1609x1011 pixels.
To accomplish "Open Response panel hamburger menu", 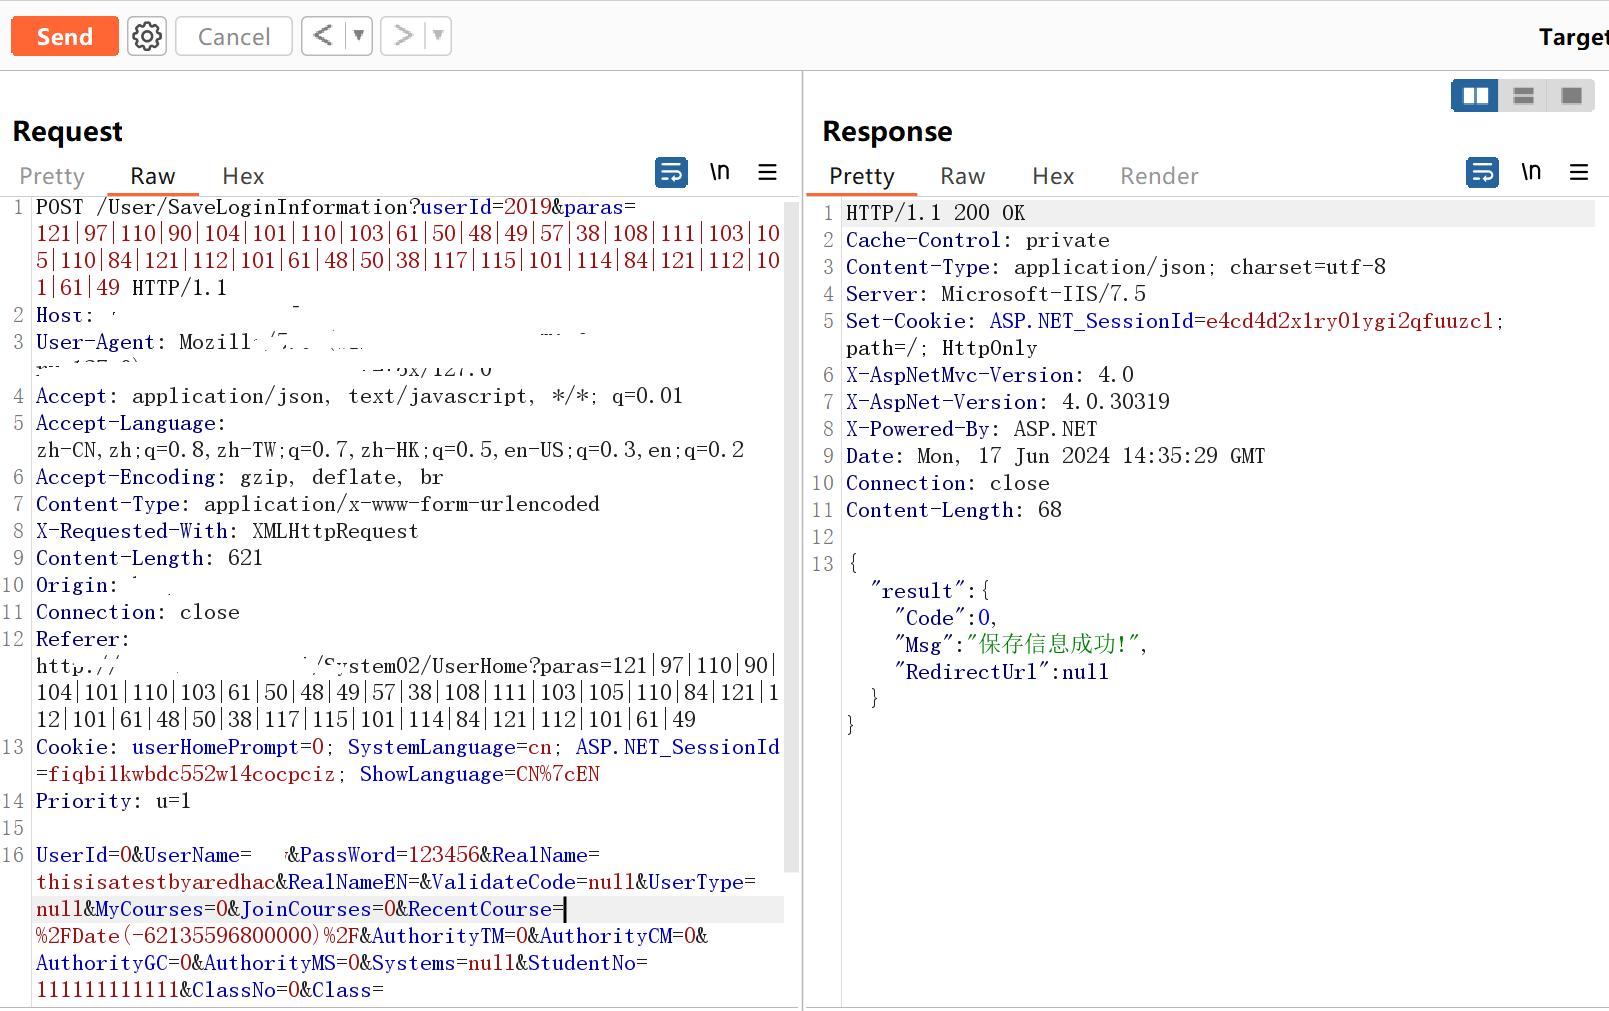I will click(1579, 172).
